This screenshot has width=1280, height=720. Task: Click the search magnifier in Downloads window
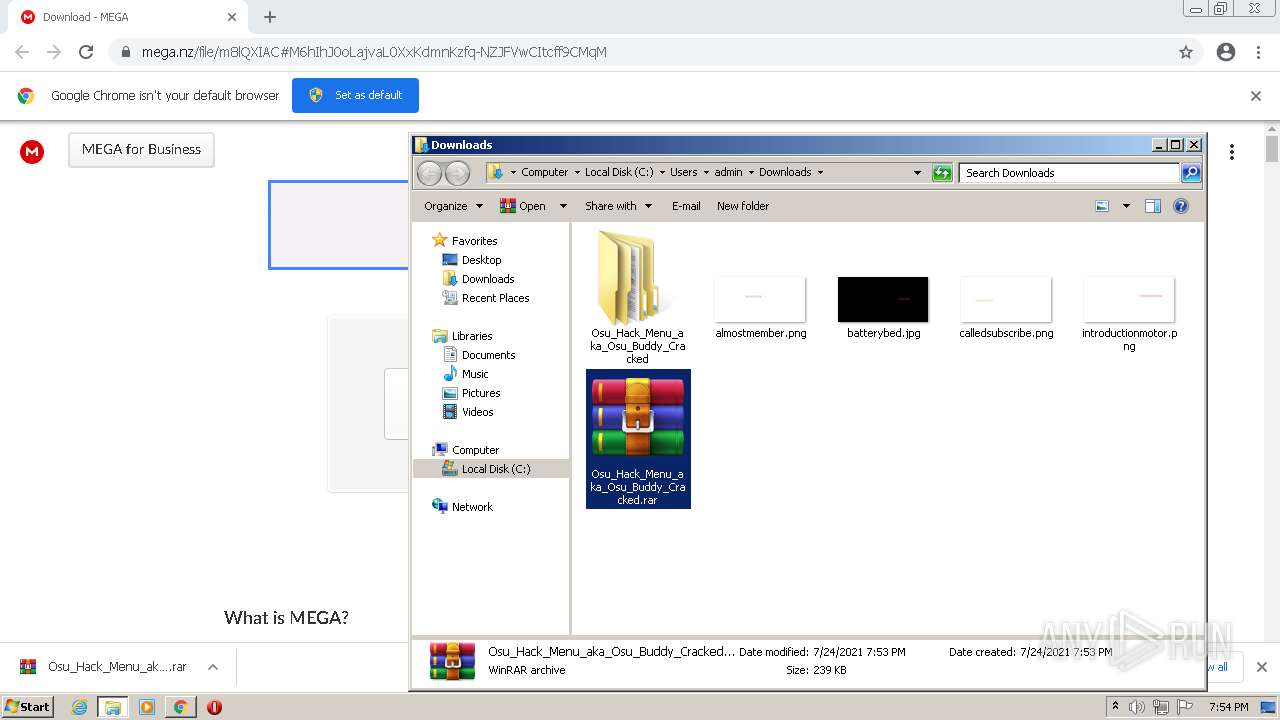1191,173
